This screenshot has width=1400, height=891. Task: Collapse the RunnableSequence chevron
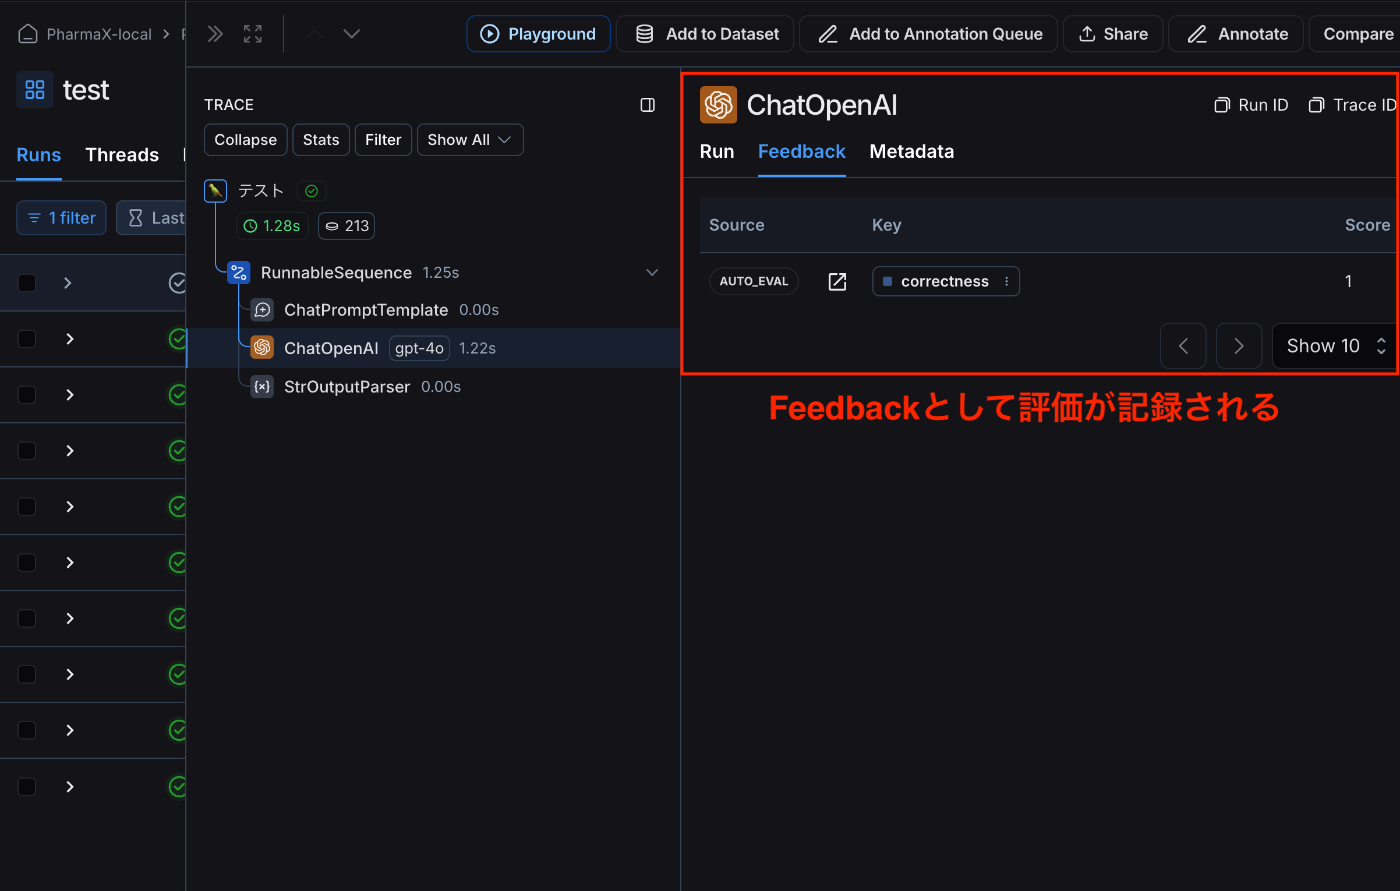coord(652,273)
